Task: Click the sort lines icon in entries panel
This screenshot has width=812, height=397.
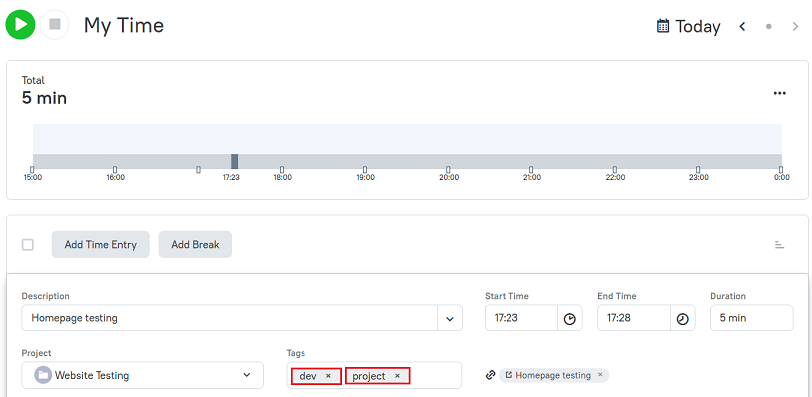Action: (x=779, y=244)
